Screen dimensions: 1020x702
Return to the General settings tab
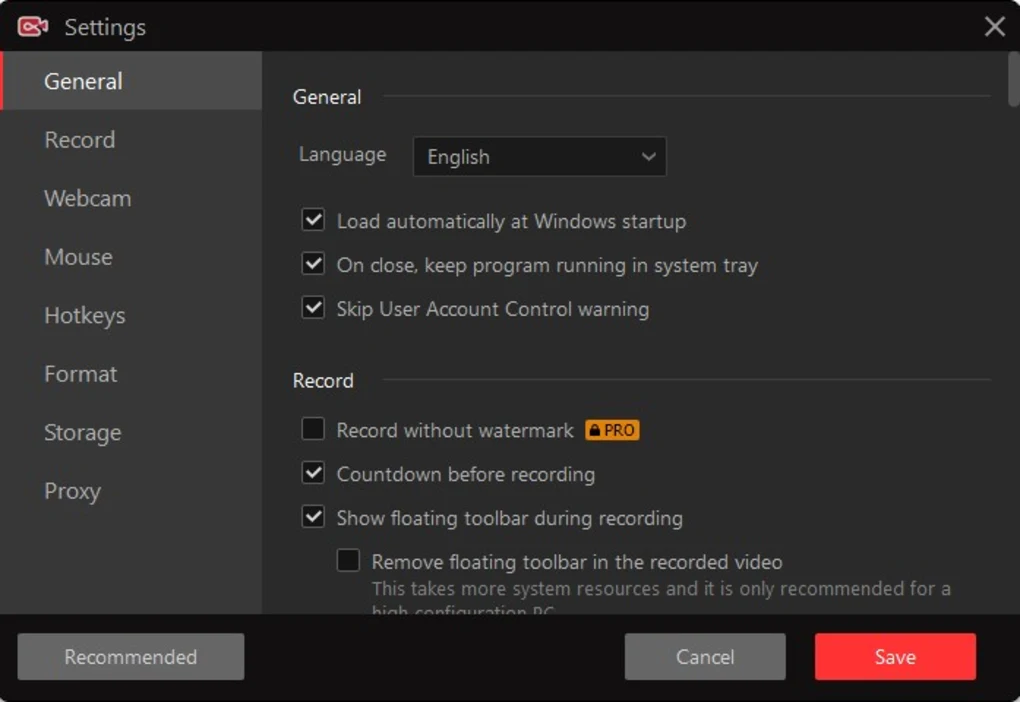click(83, 81)
